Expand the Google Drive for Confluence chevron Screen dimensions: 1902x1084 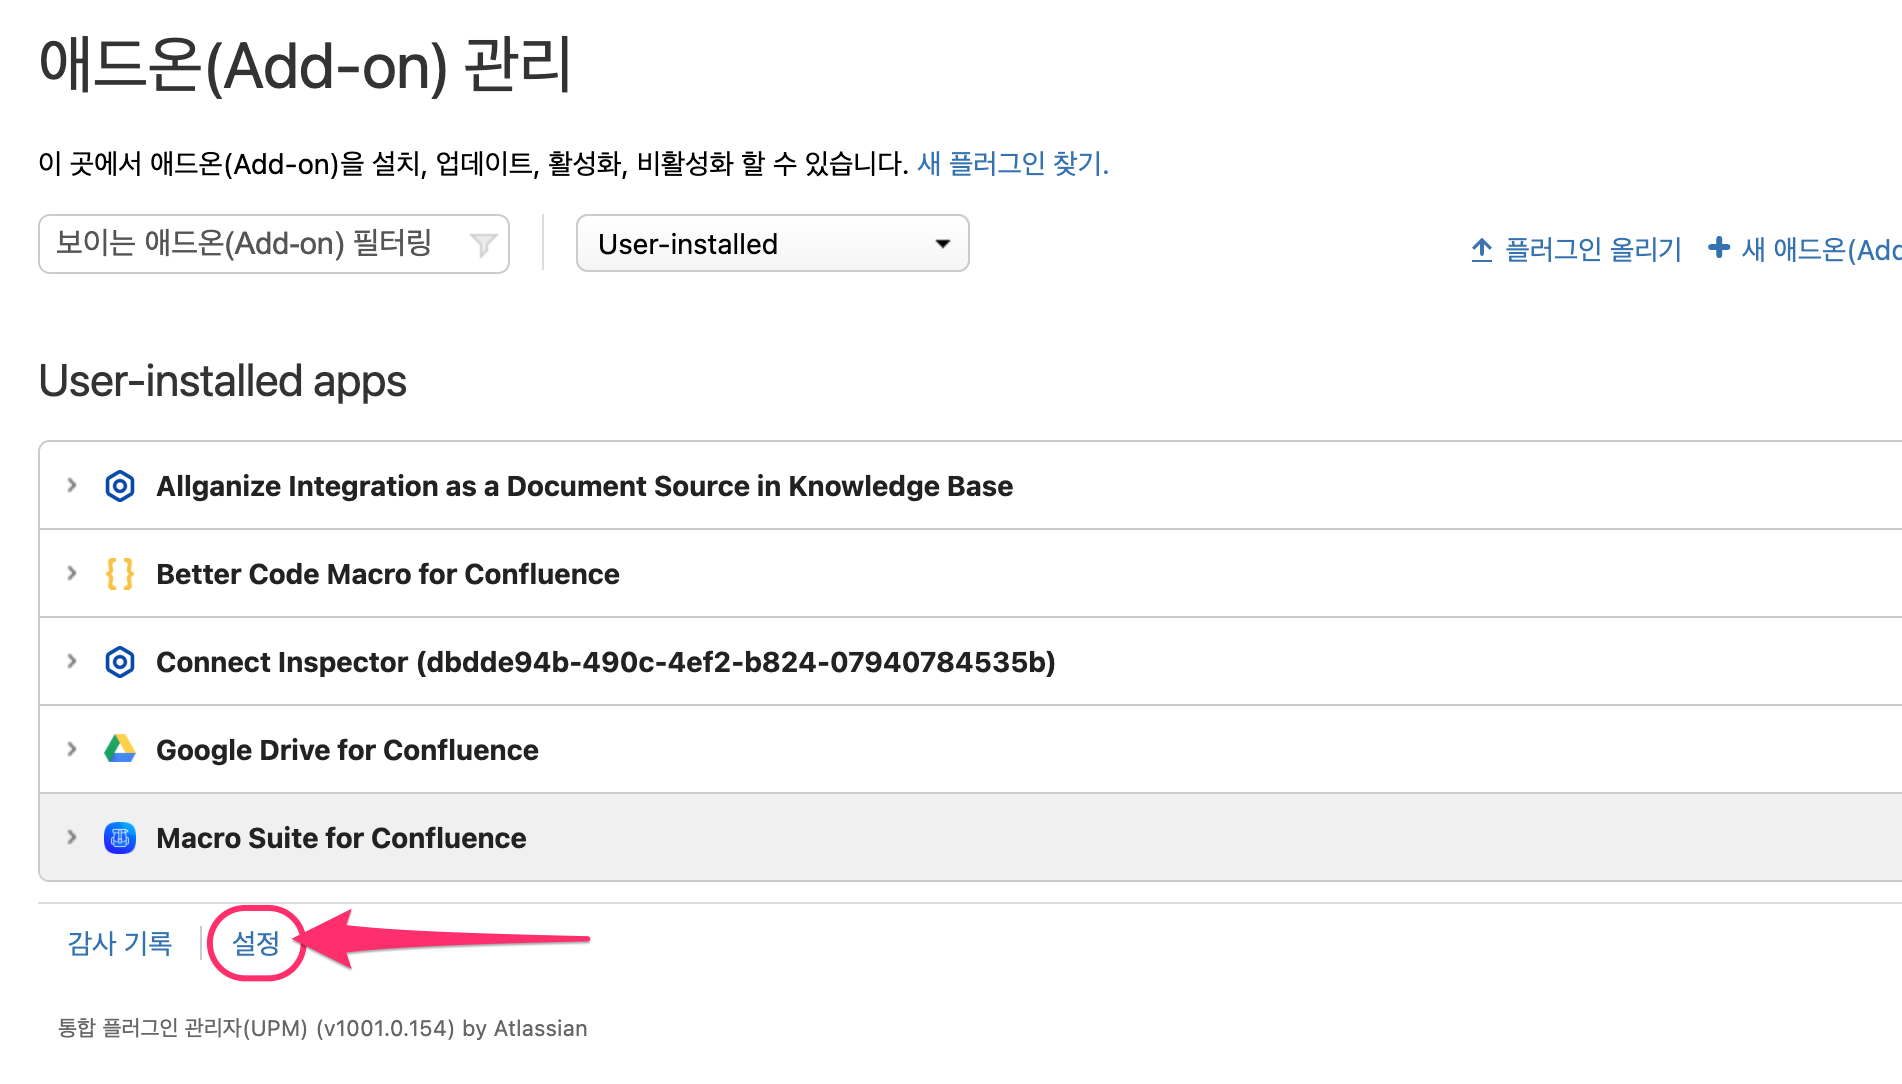[x=72, y=749]
